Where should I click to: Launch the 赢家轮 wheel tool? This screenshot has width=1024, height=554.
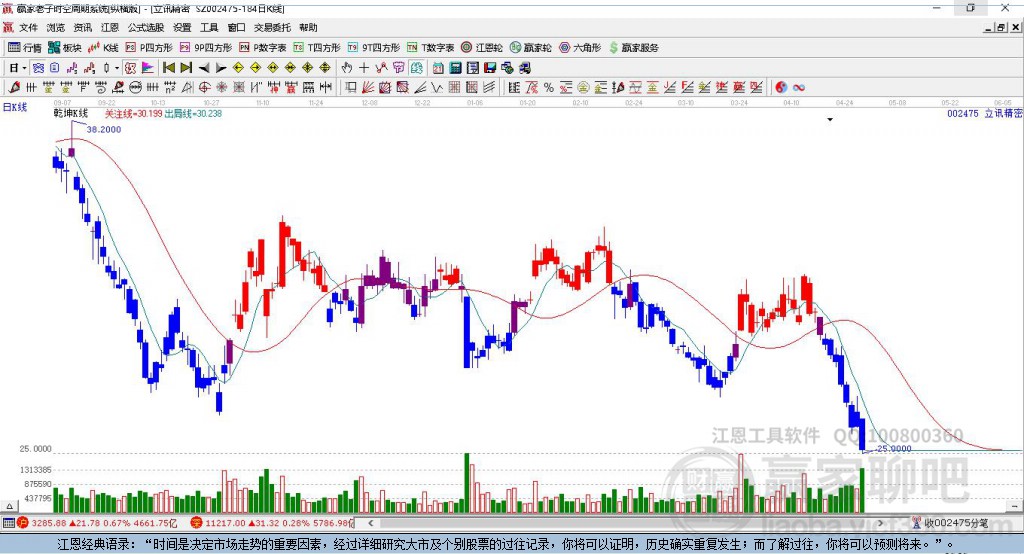pyautogui.click(x=530, y=48)
